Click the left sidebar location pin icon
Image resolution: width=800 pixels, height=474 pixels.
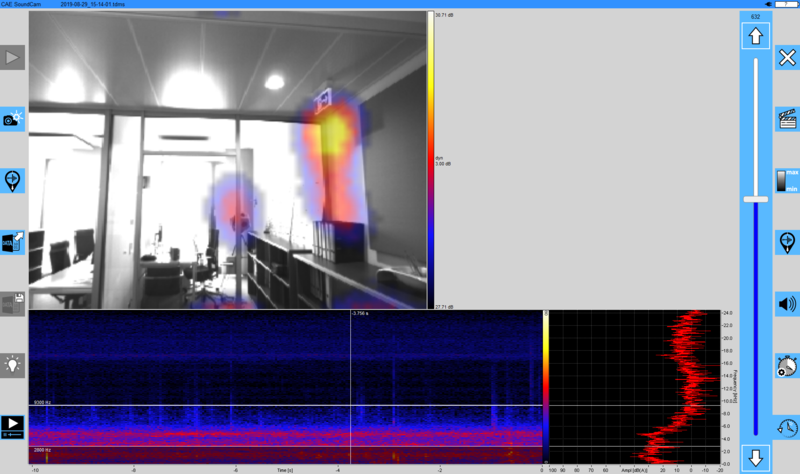pos(12,181)
